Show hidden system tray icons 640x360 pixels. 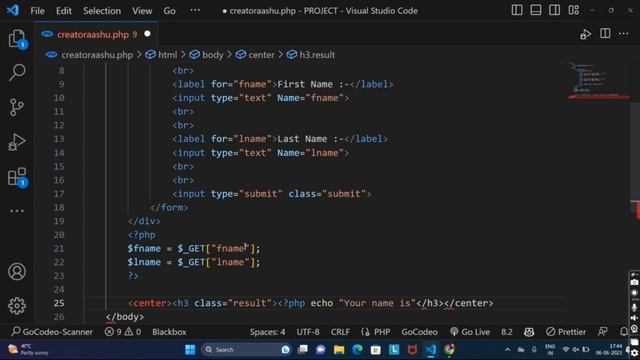pyautogui.click(x=507, y=349)
